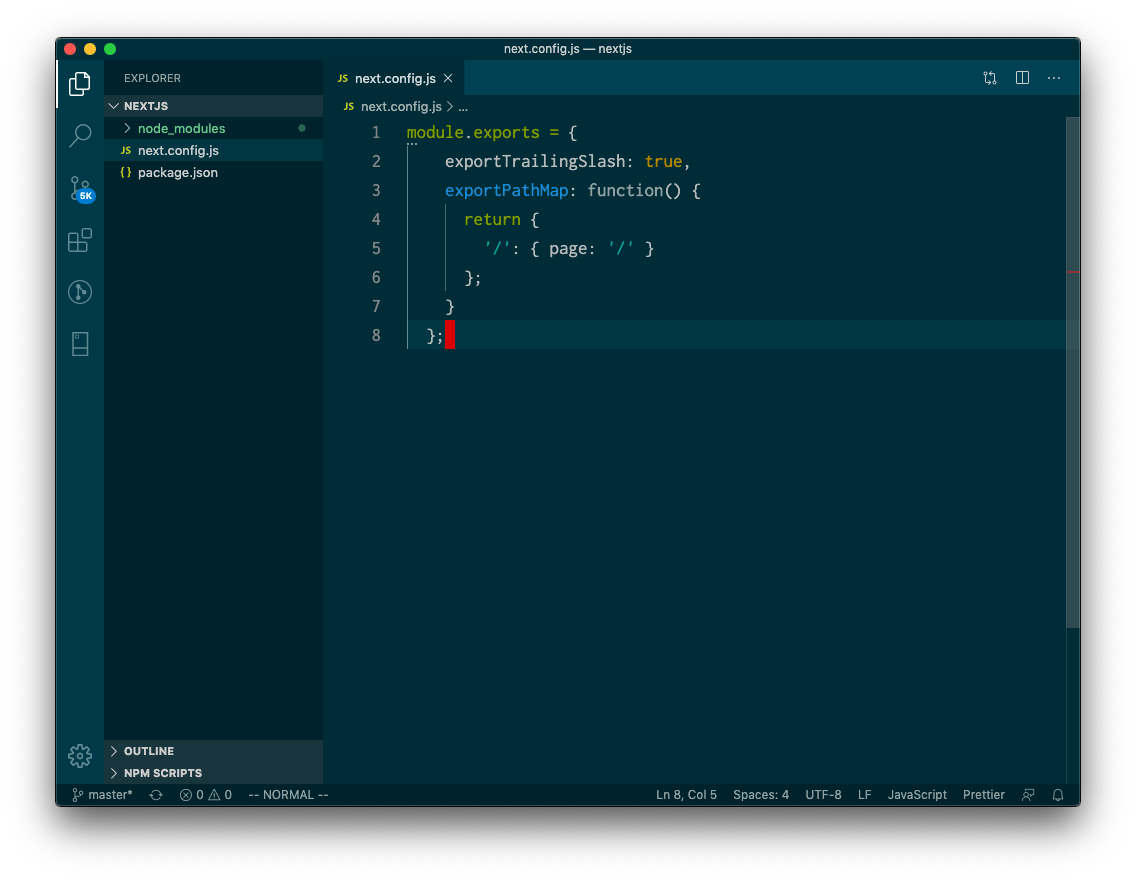Open more actions with the ellipsis menu
1136x880 pixels.
pyautogui.click(x=1053, y=77)
